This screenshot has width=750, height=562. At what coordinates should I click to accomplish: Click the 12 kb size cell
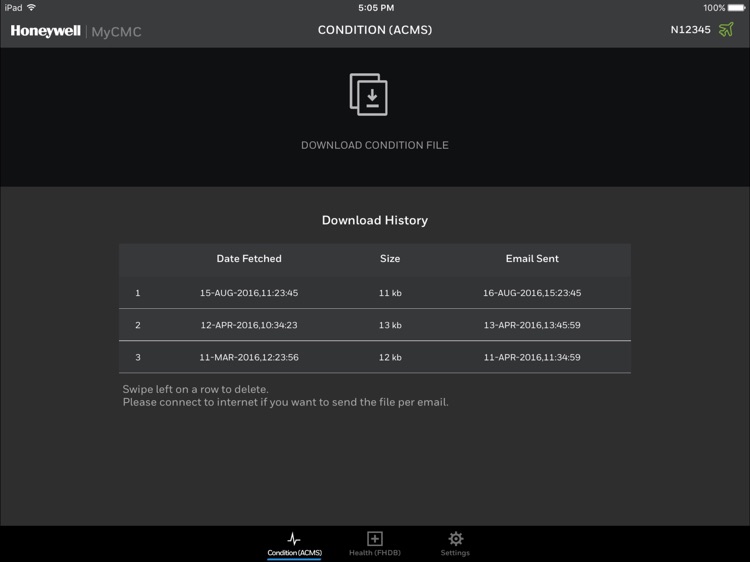390,357
